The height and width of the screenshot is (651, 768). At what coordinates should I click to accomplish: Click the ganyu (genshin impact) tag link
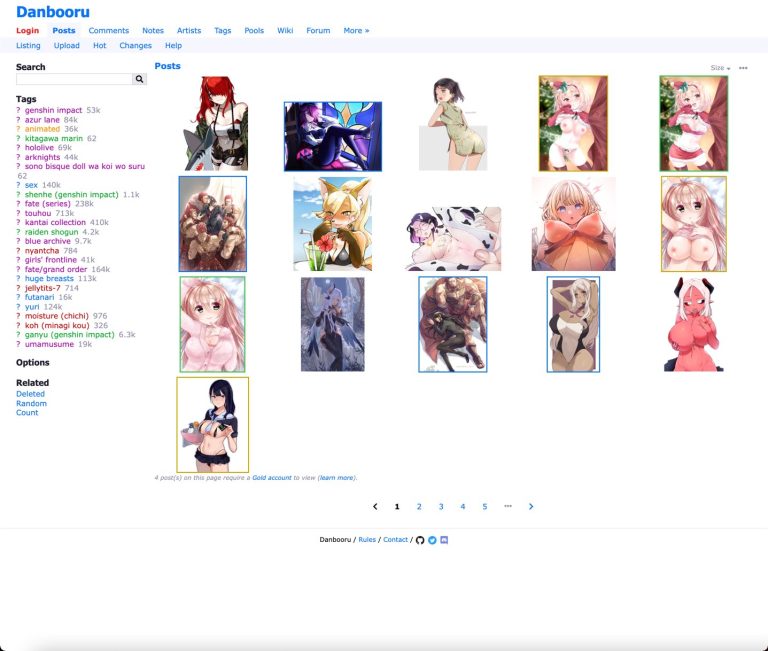70,335
